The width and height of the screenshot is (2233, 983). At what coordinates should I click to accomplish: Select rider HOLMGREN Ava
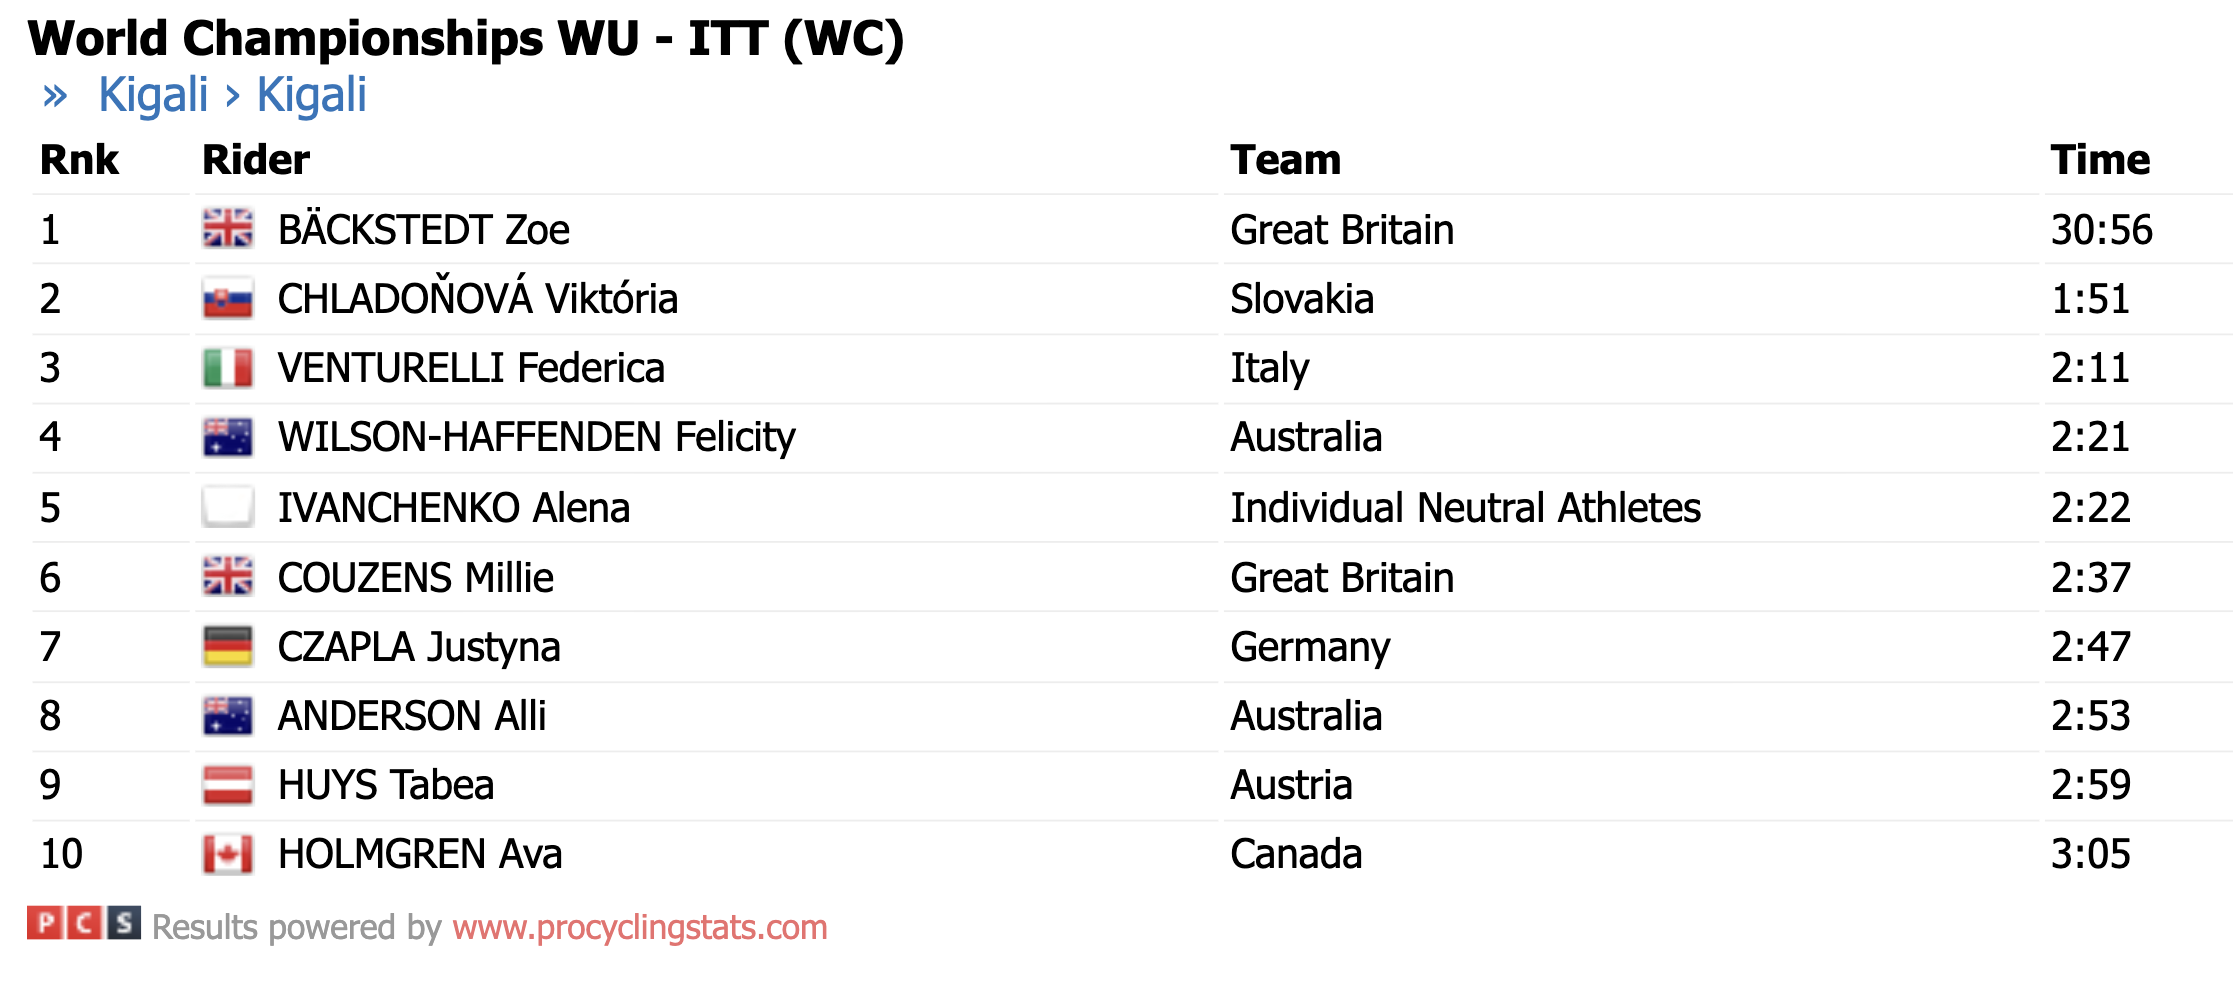(x=419, y=854)
